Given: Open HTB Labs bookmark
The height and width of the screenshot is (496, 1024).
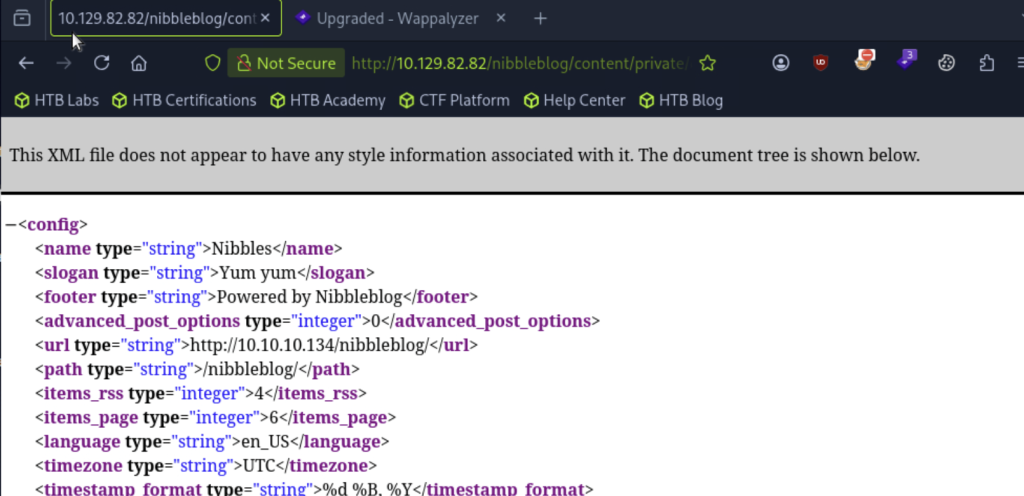Looking at the screenshot, I should point(57,101).
